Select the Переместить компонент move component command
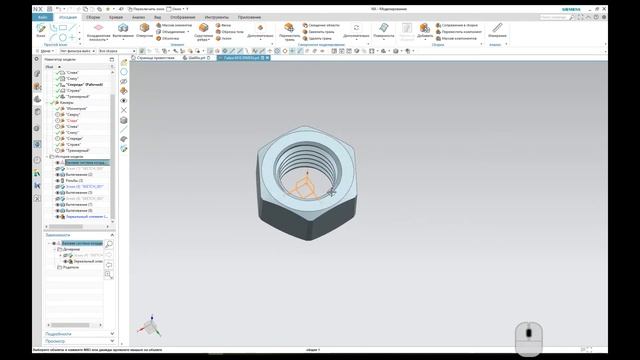Screen dimensions: 640x360 tap(459, 32)
